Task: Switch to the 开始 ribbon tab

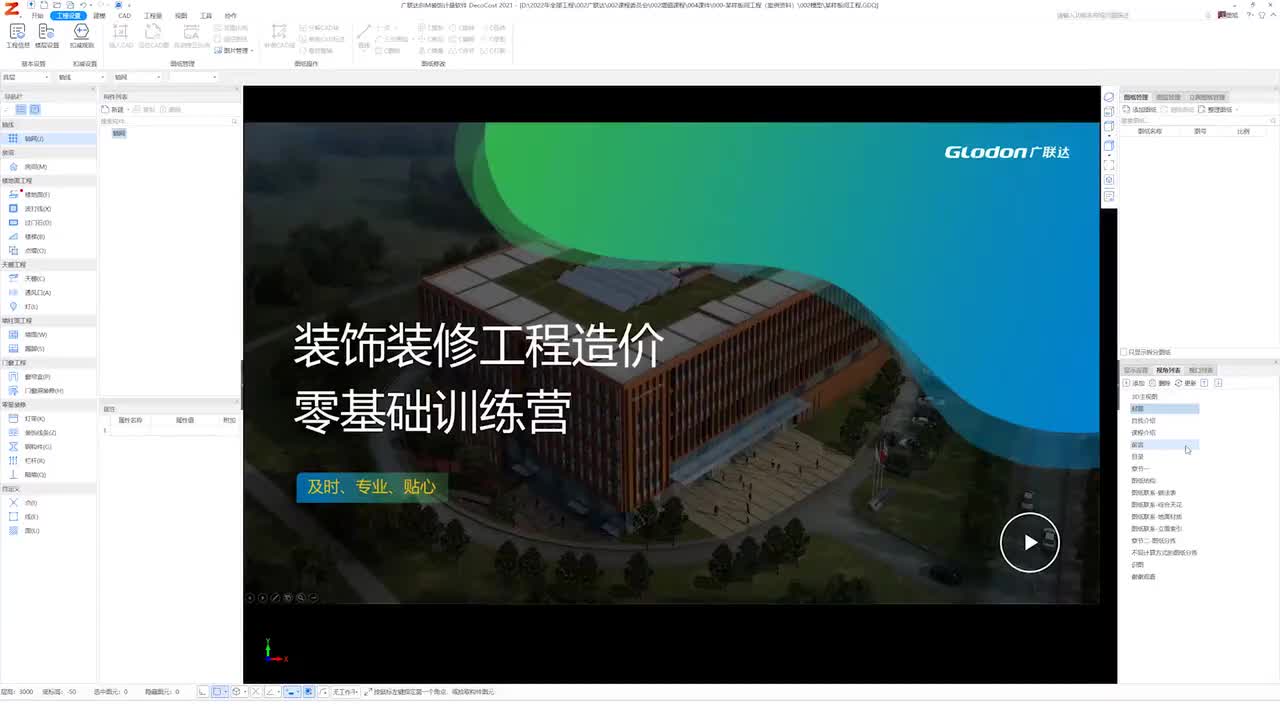Action: pos(38,16)
